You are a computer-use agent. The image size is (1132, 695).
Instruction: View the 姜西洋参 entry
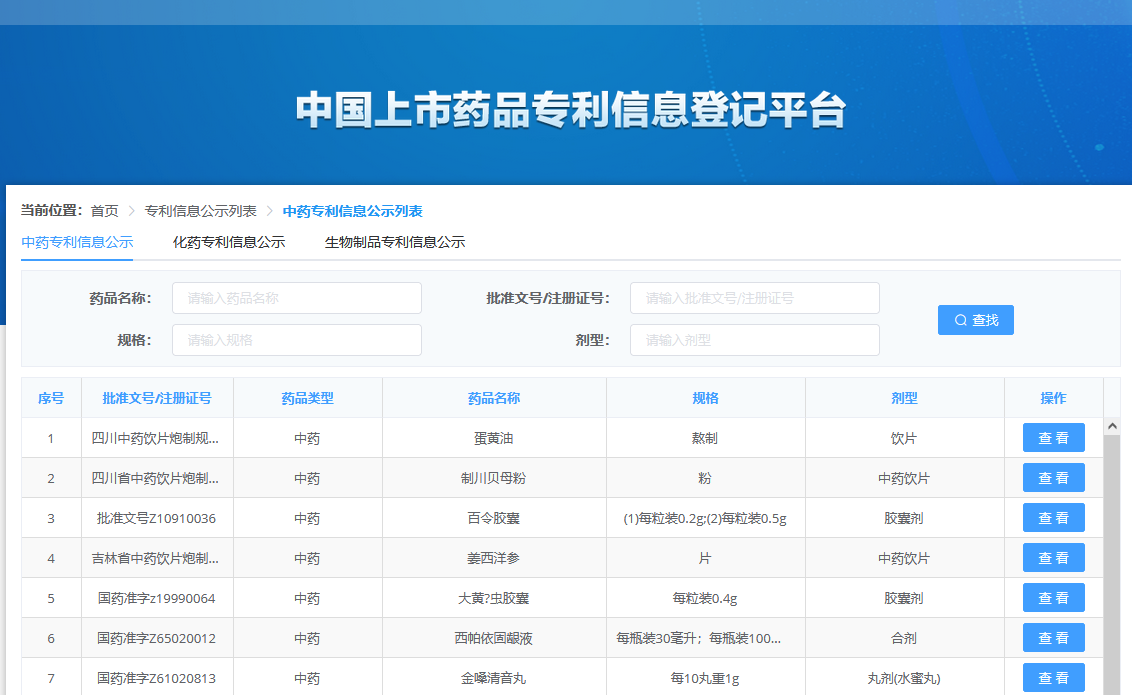[1053, 558]
